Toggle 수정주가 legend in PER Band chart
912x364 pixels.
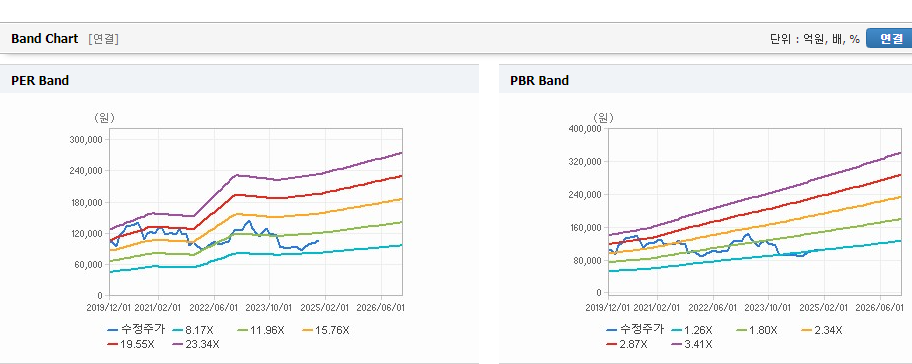click(x=137, y=330)
